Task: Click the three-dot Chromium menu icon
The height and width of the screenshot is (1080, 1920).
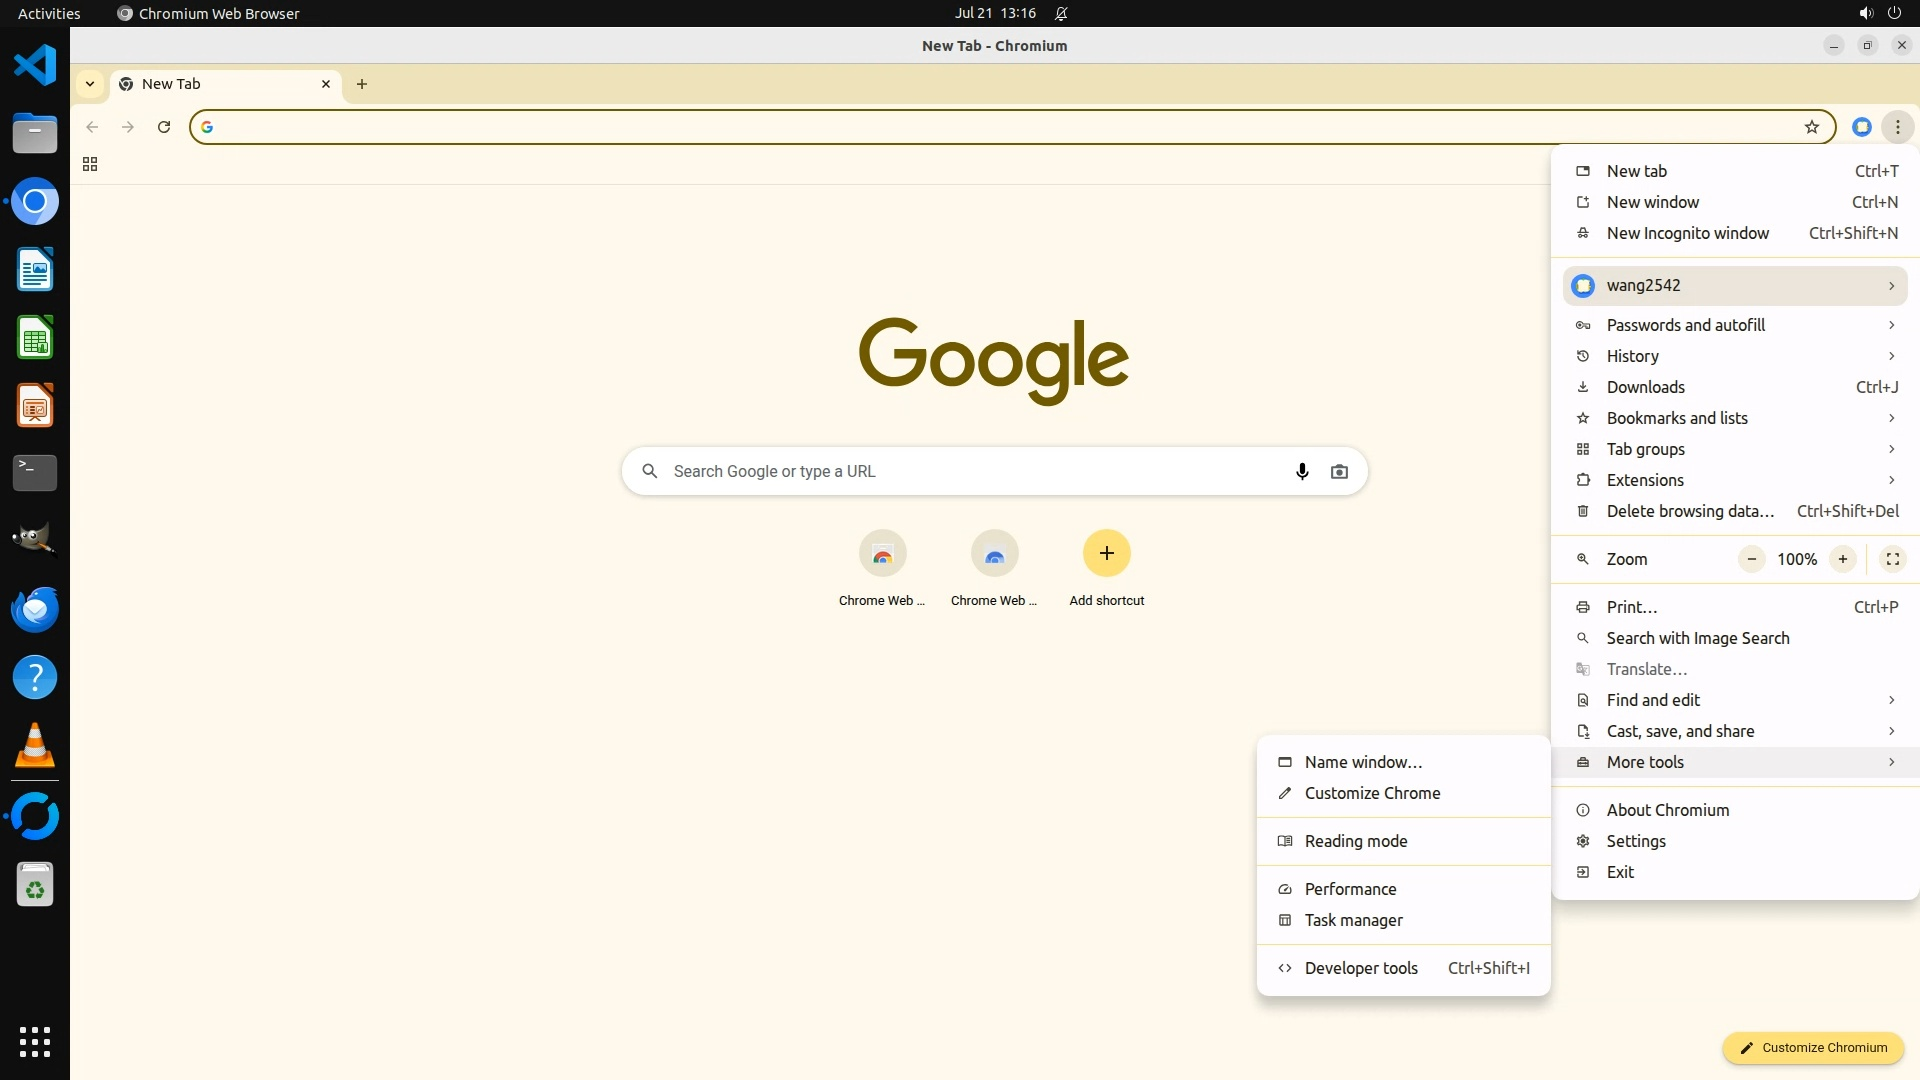Action: (1897, 127)
